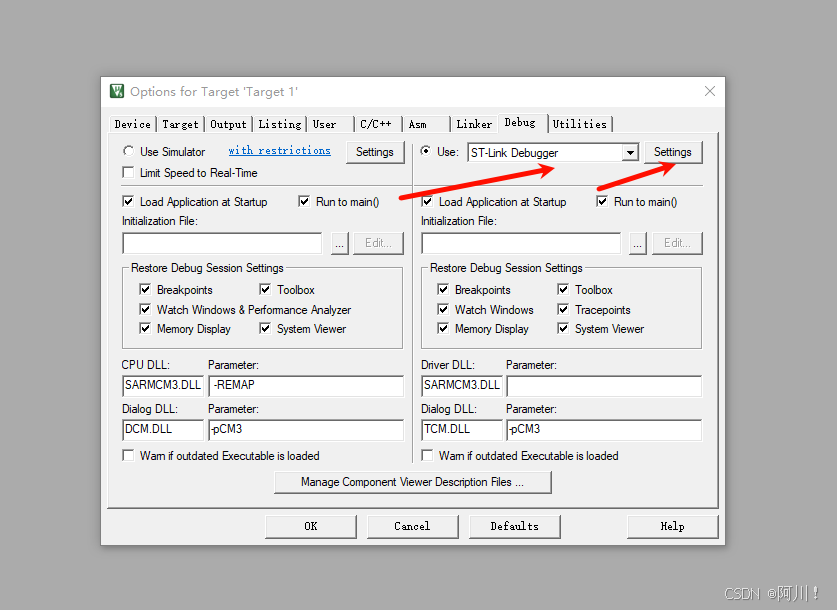Screen dimensions: 837x610
Task: Toggle debugger Breakpoints checkbox
Action: click(x=443, y=289)
